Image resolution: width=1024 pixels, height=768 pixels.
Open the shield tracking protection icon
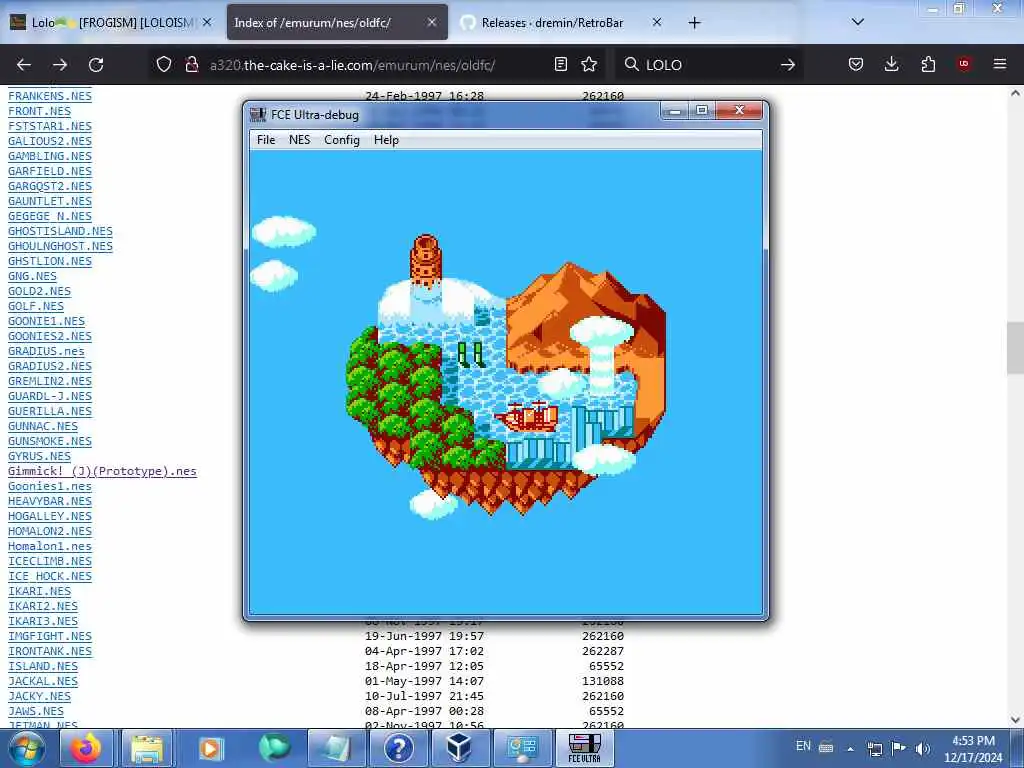point(164,64)
